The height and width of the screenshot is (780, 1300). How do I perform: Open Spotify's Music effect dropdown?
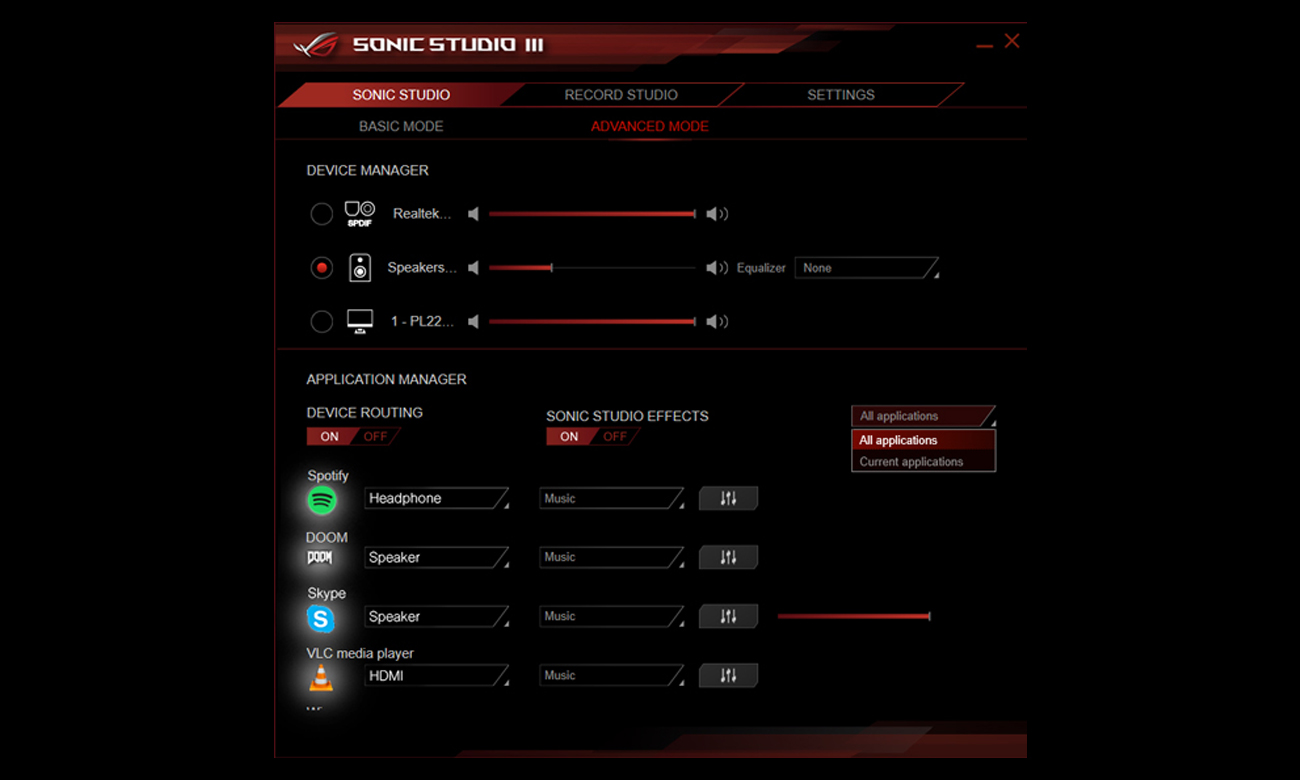click(612, 498)
